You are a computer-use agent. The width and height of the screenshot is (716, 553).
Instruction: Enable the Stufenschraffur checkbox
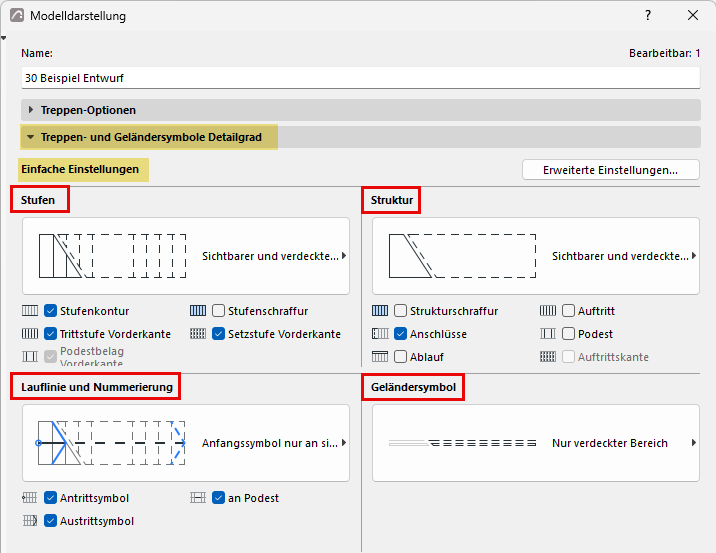[218, 311]
